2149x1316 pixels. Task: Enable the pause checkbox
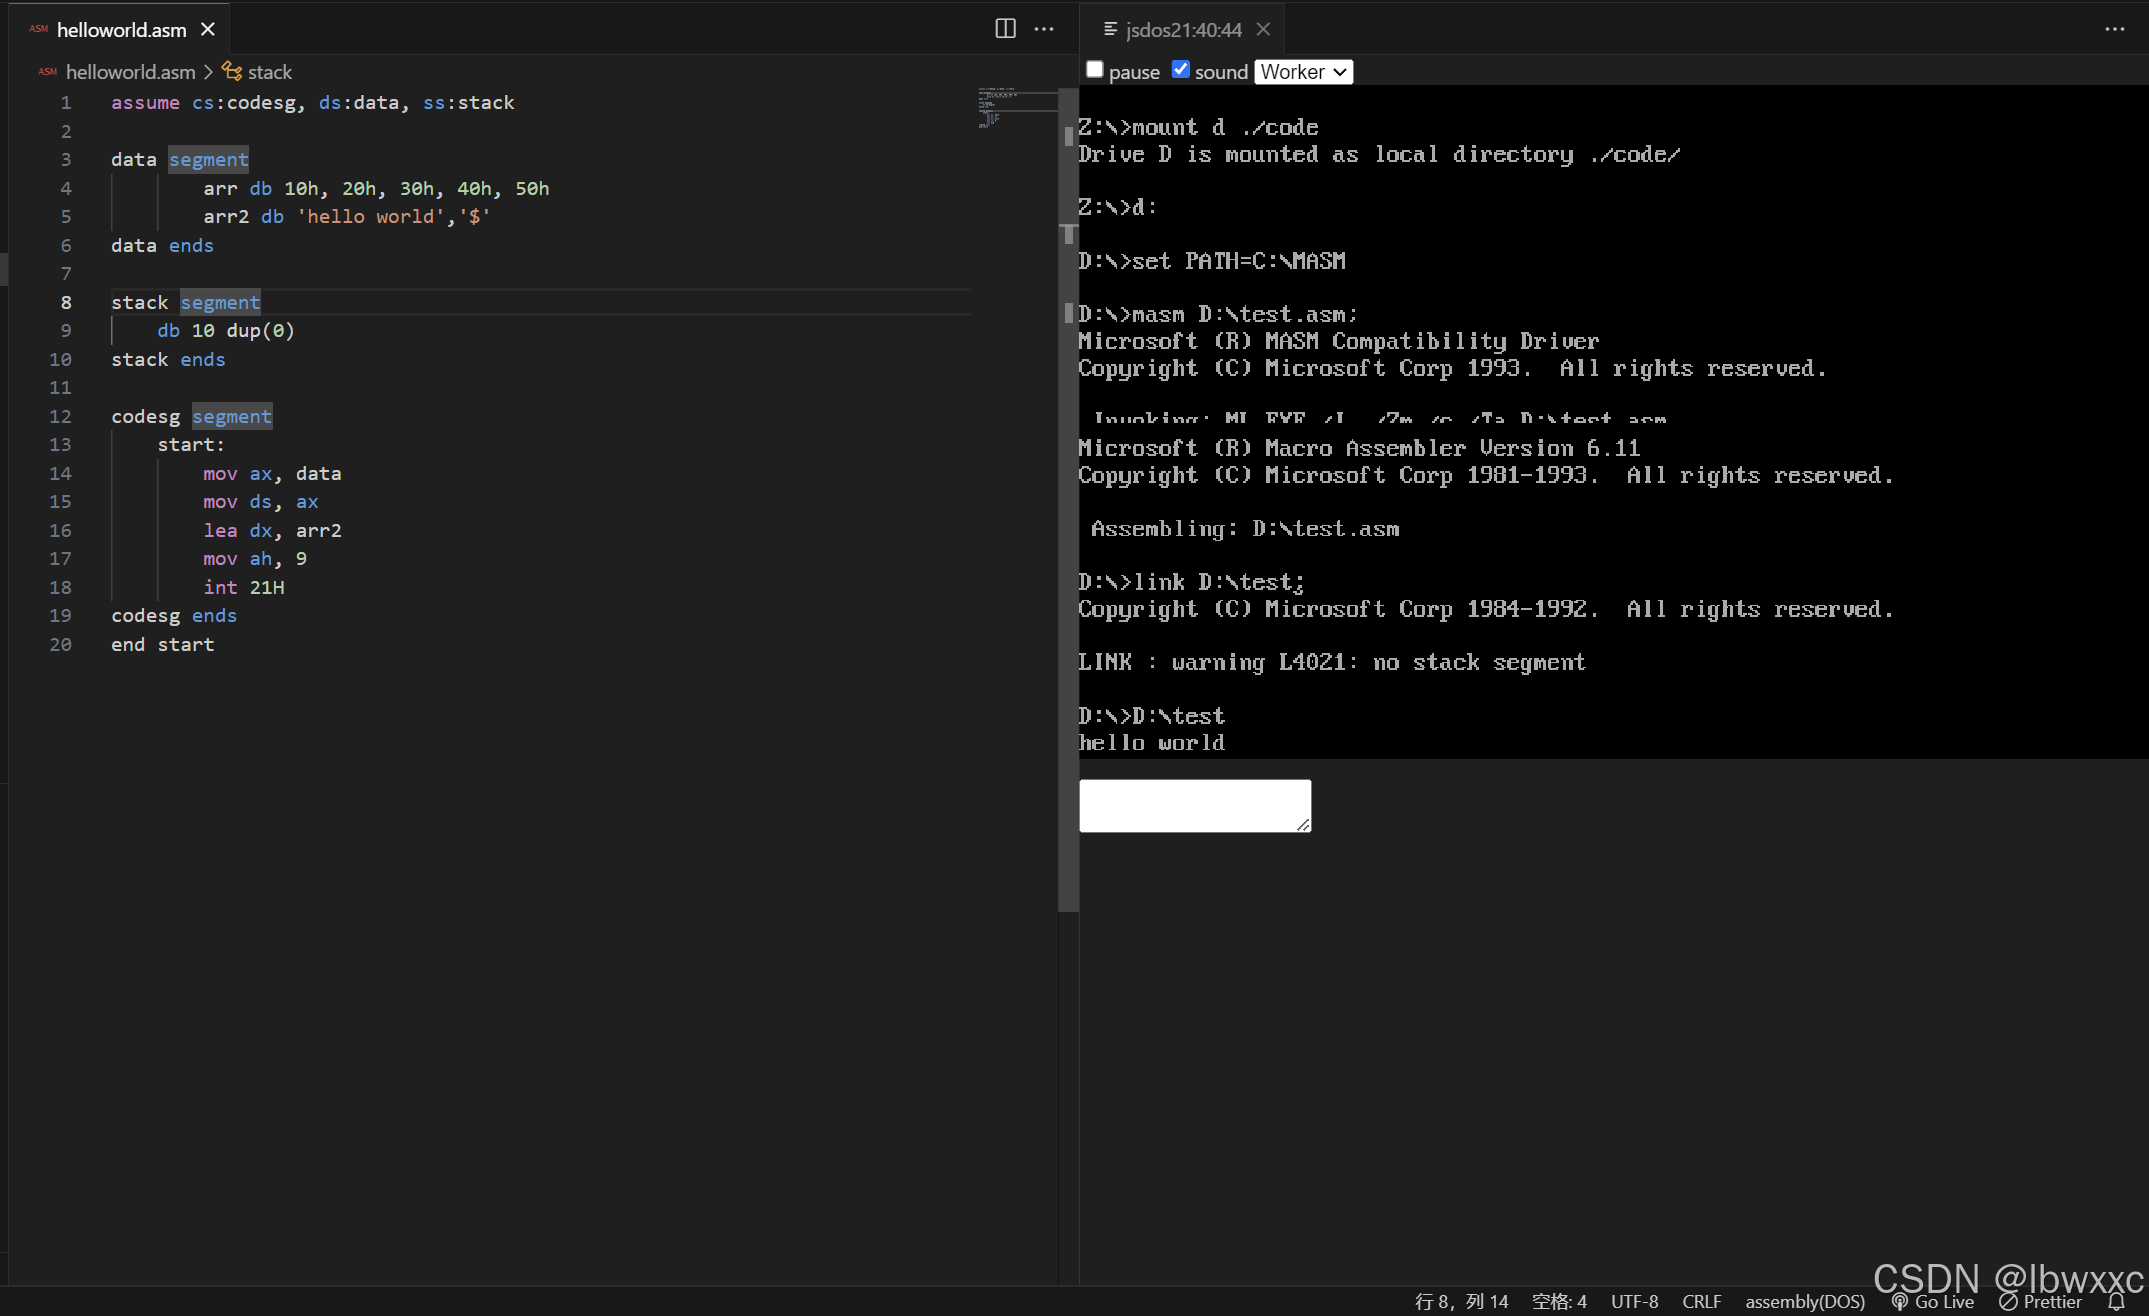[x=1095, y=69]
